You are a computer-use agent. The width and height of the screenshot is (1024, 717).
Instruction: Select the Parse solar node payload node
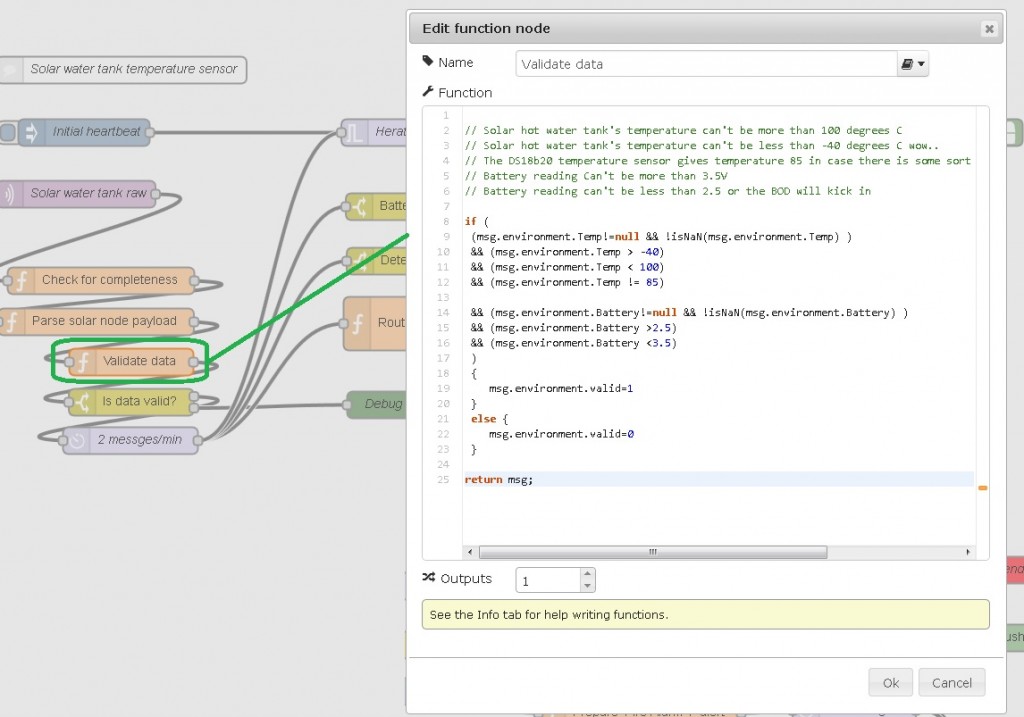(x=97, y=321)
